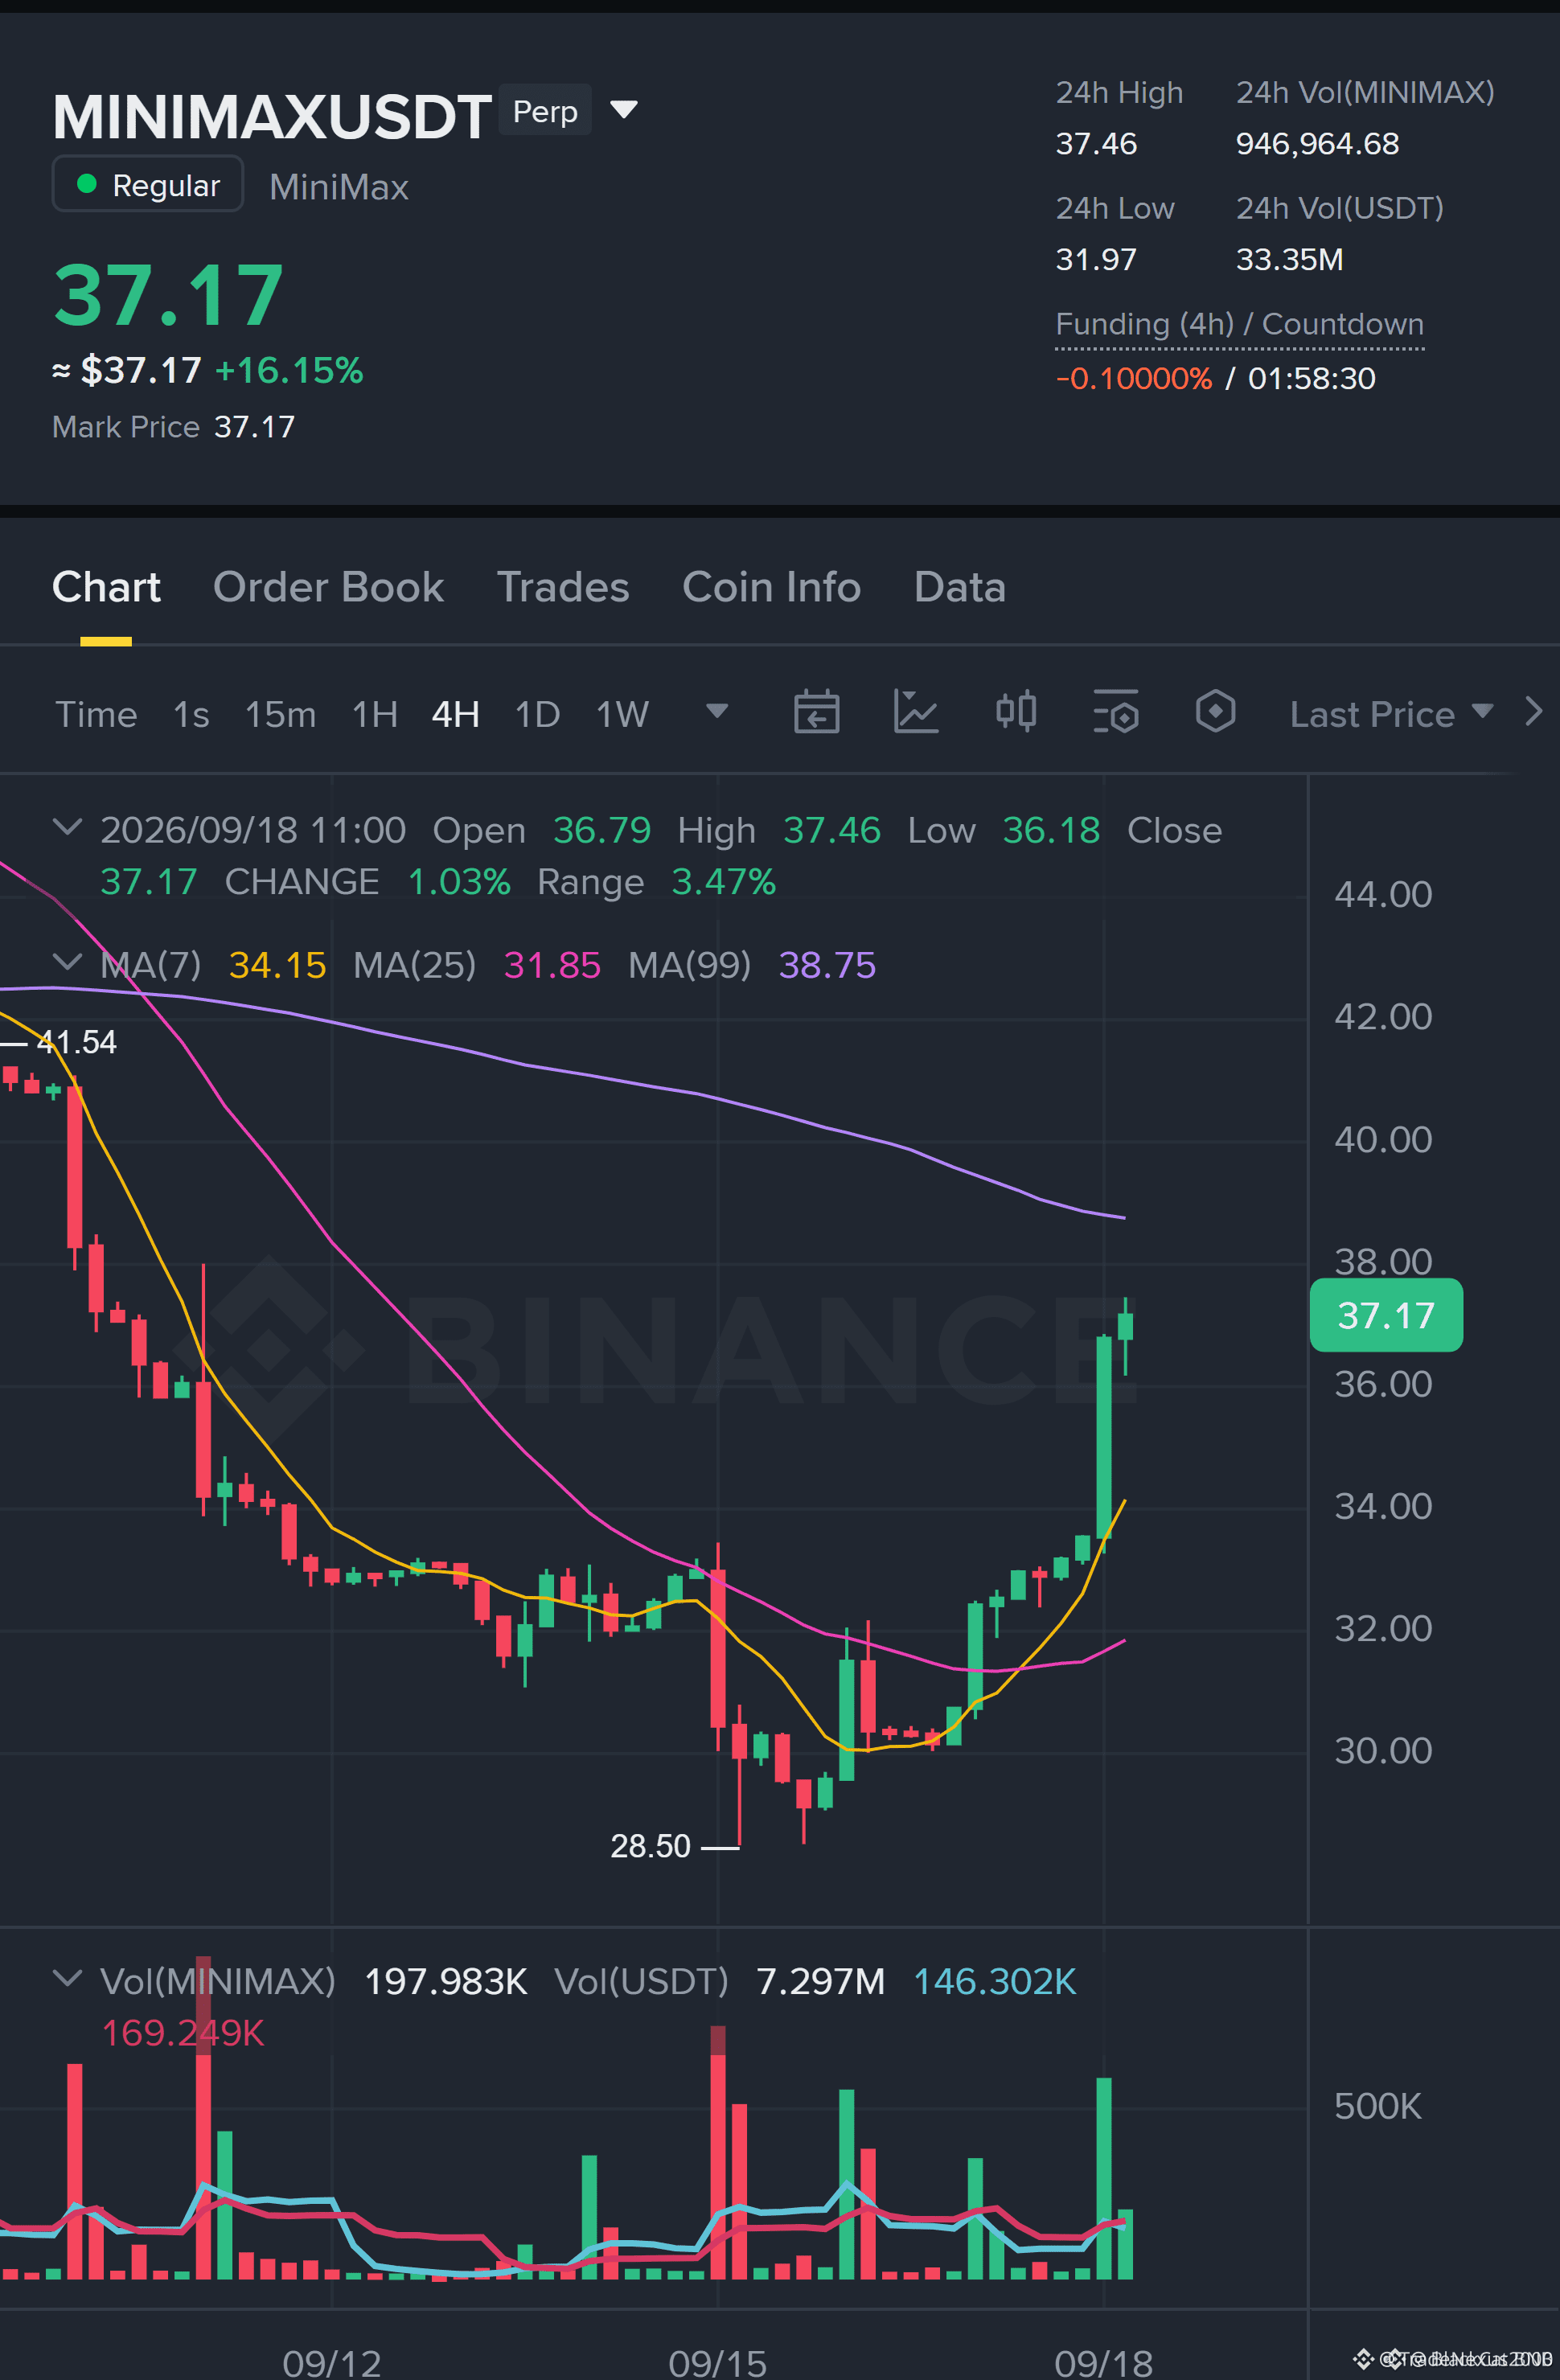Open the calendar jump-to-date icon
Viewport: 1560px width, 2380px height.
click(816, 713)
